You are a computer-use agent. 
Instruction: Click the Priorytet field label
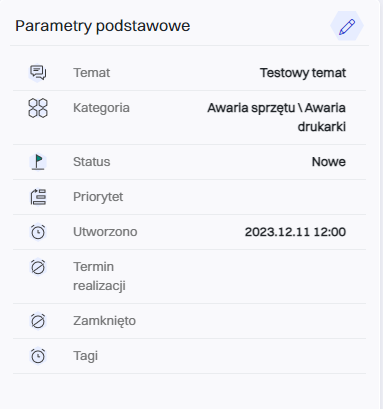tap(98, 197)
